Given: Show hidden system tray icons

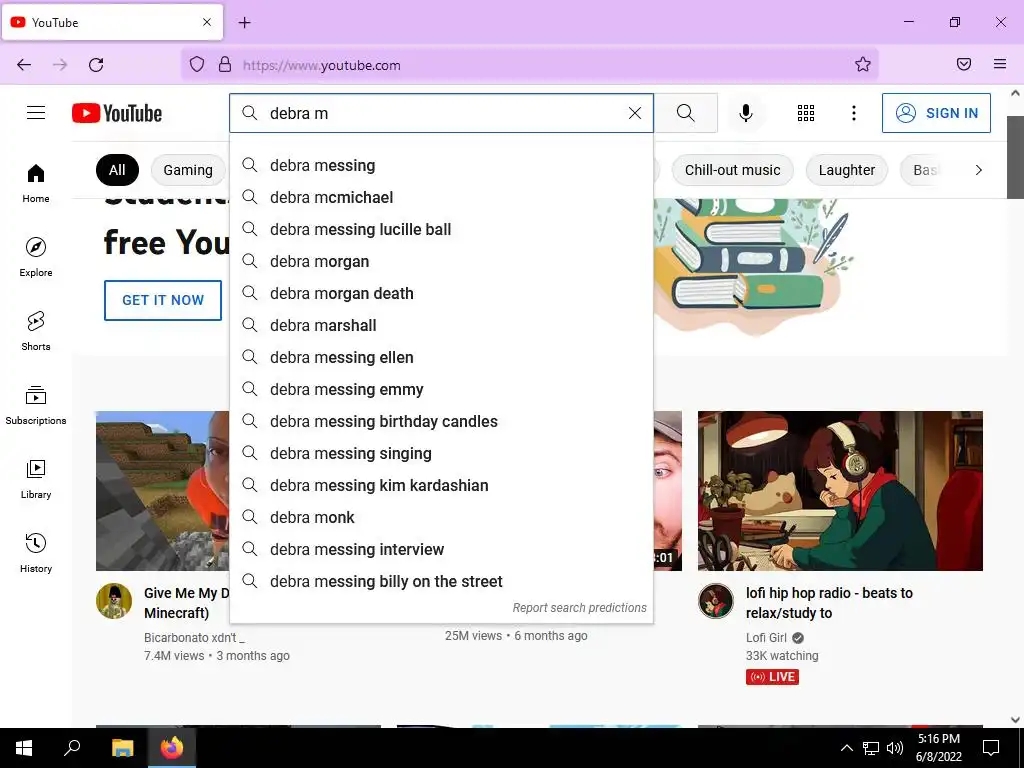Looking at the screenshot, I should click(x=846, y=748).
